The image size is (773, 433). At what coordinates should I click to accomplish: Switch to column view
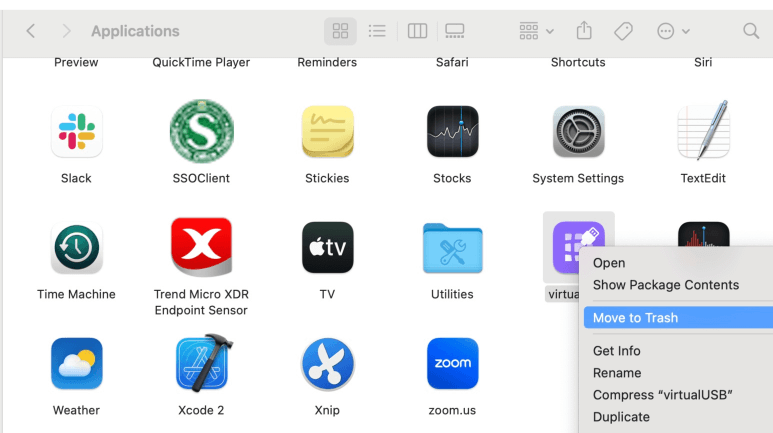417,31
